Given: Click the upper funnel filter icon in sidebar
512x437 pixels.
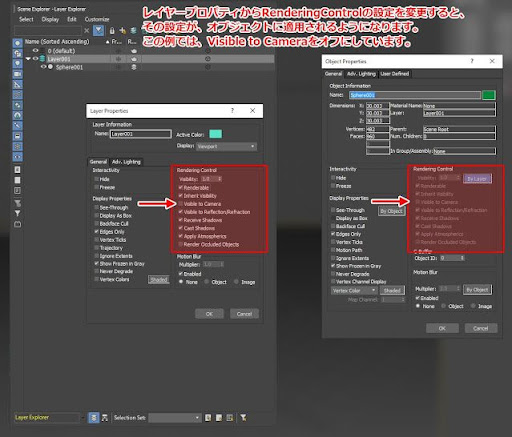Looking at the screenshot, I should [17, 203].
